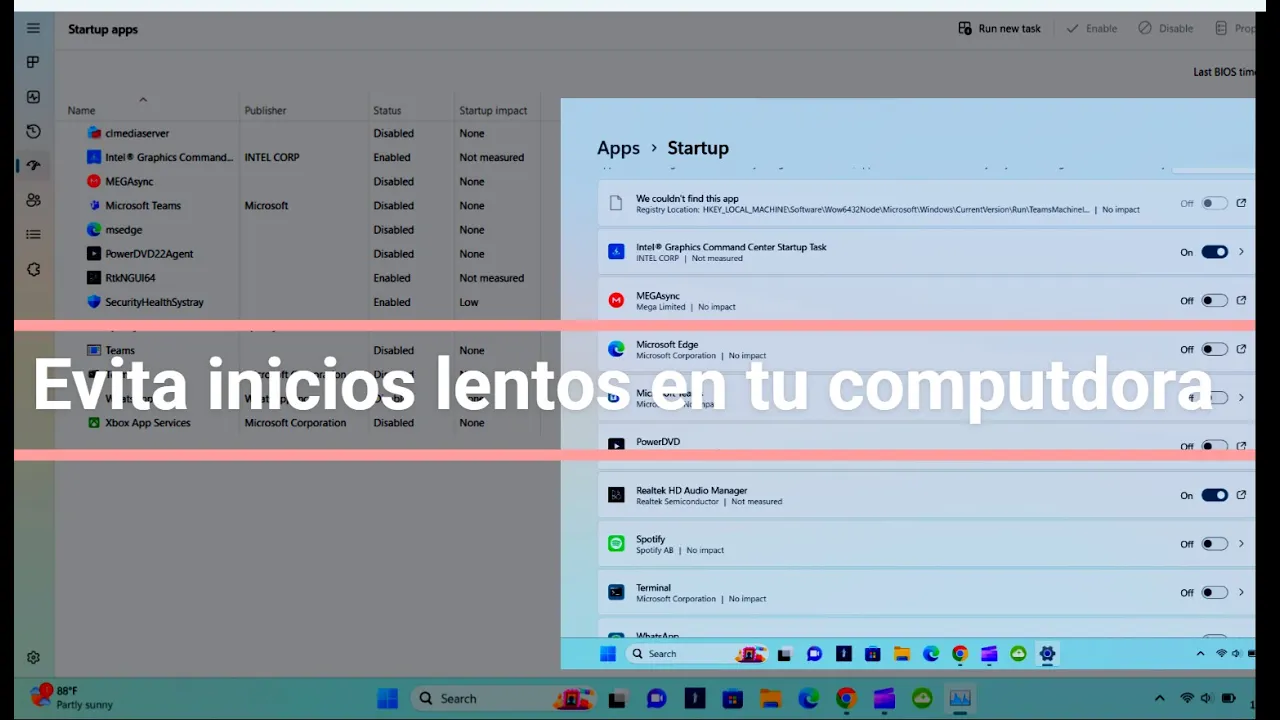This screenshot has height=720, width=1280.
Task: Show hidden icons chevron in inner taskbar tray
Action: click(x=1200, y=654)
